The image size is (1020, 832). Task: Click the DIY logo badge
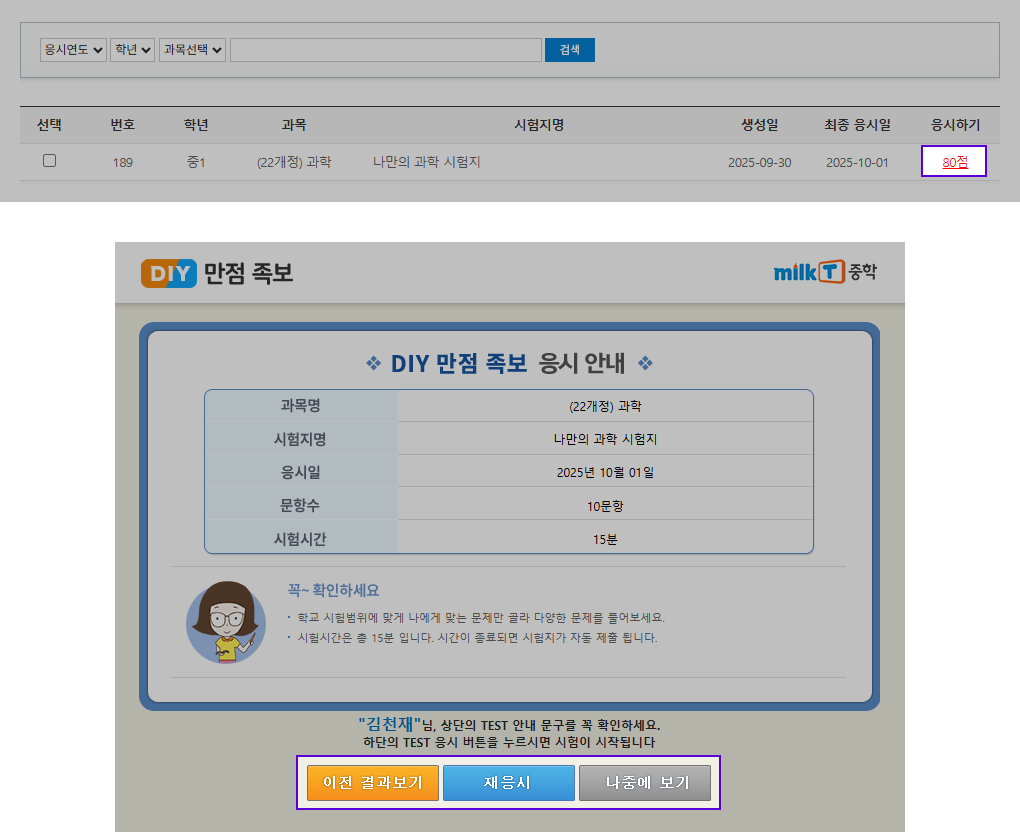169,273
